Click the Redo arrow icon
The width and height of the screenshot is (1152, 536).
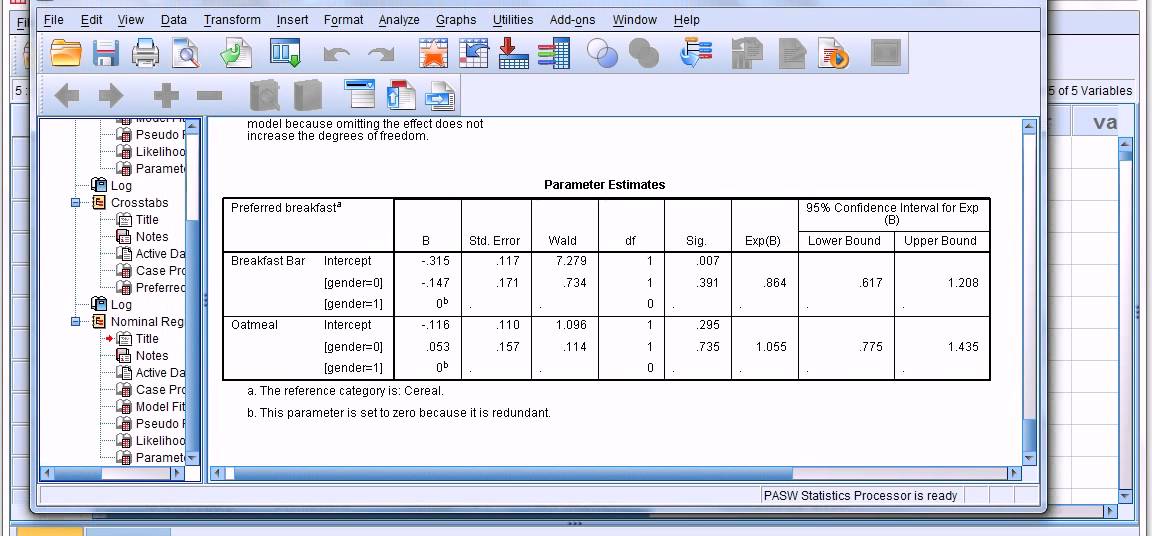[381, 54]
